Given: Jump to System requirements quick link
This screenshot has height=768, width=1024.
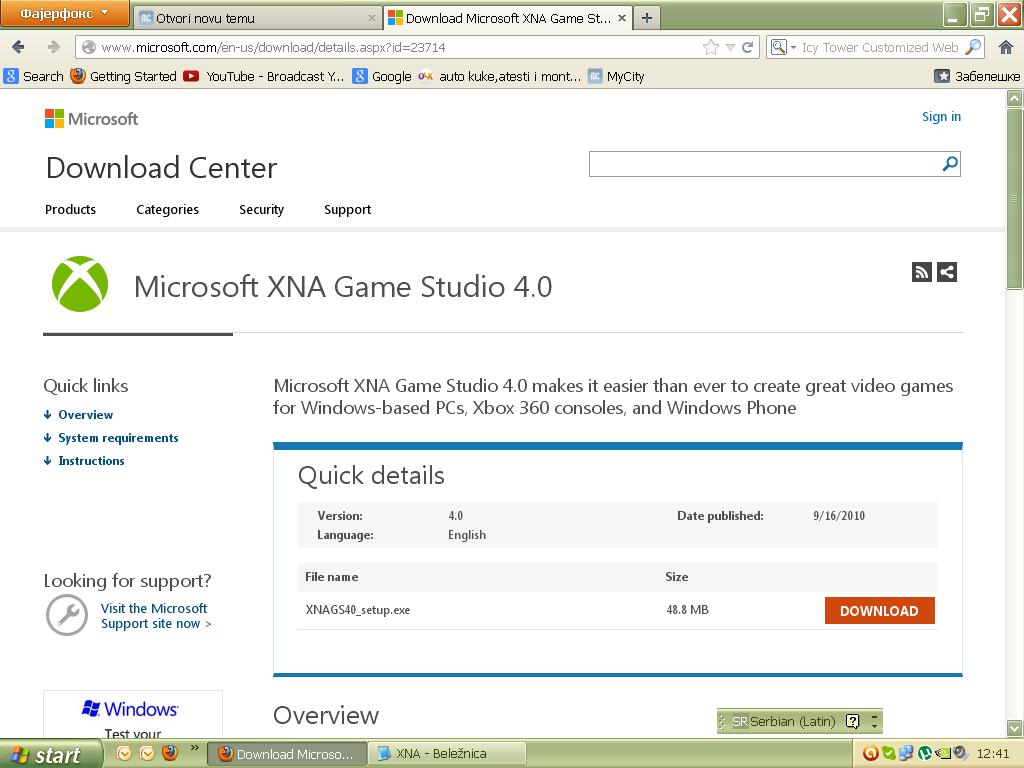Looking at the screenshot, I should point(118,438).
